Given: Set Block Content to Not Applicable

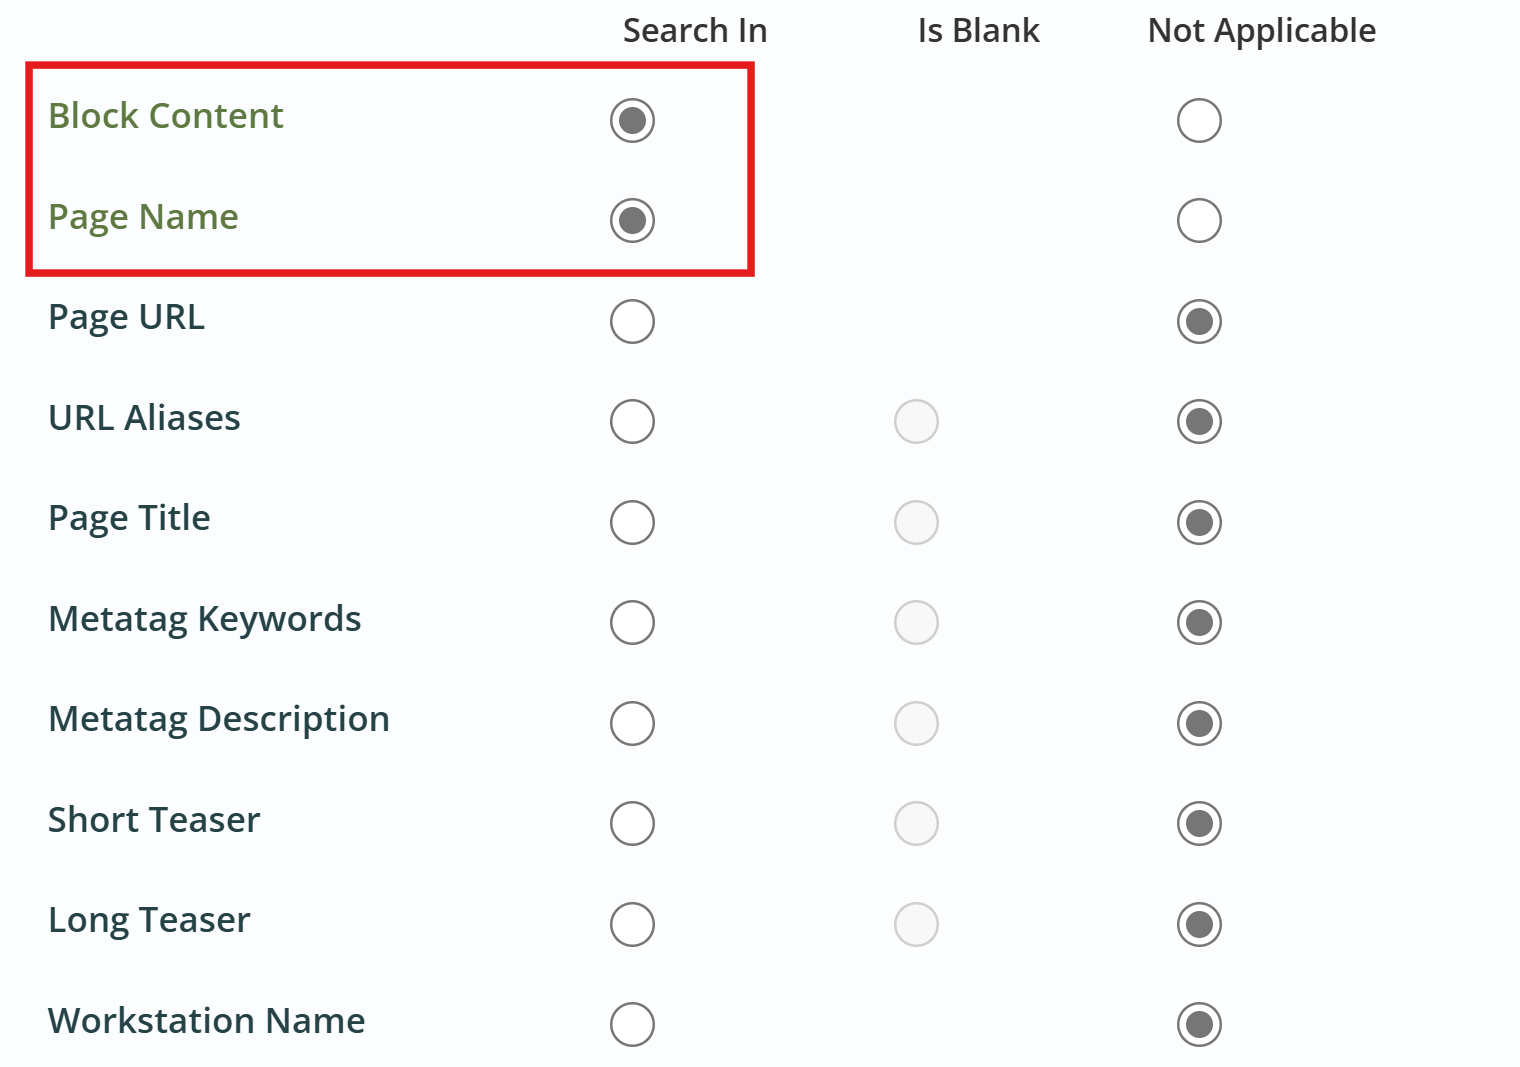Looking at the screenshot, I should pos(1199,121).
